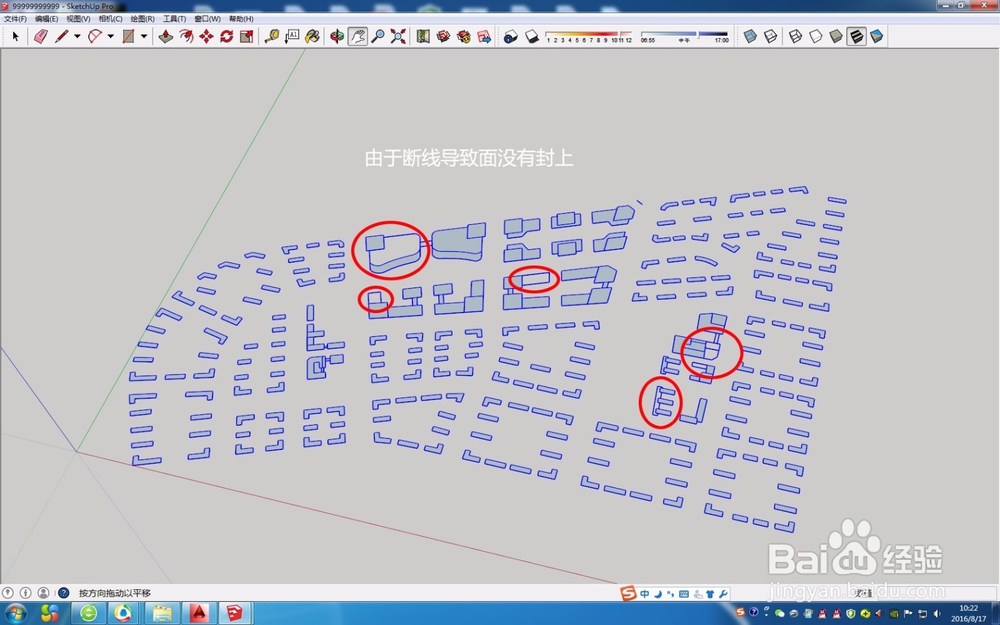Enable wireframe face style

click(x=795, y=36)
